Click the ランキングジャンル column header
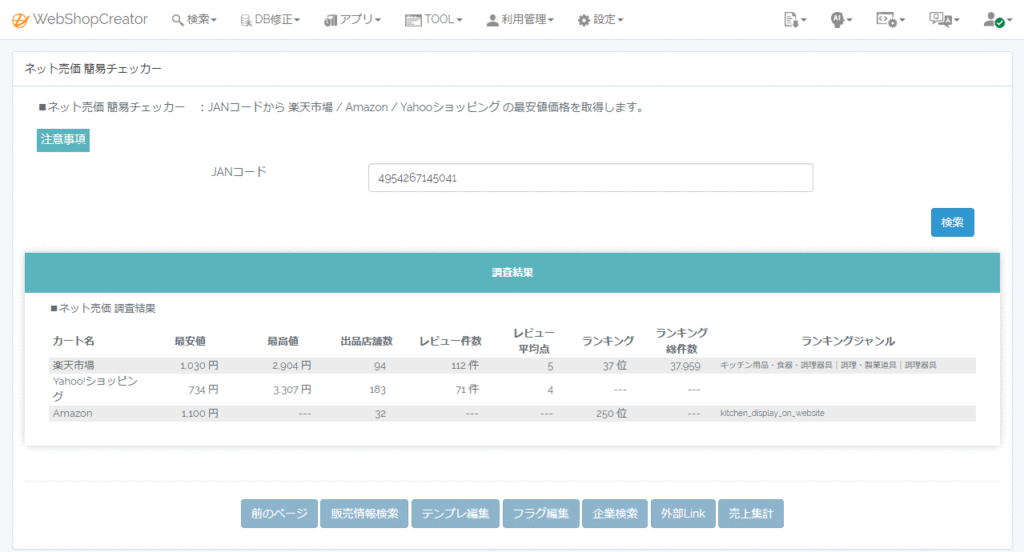The width and height of the screenshot is (1024, 552). coord(848,341)
